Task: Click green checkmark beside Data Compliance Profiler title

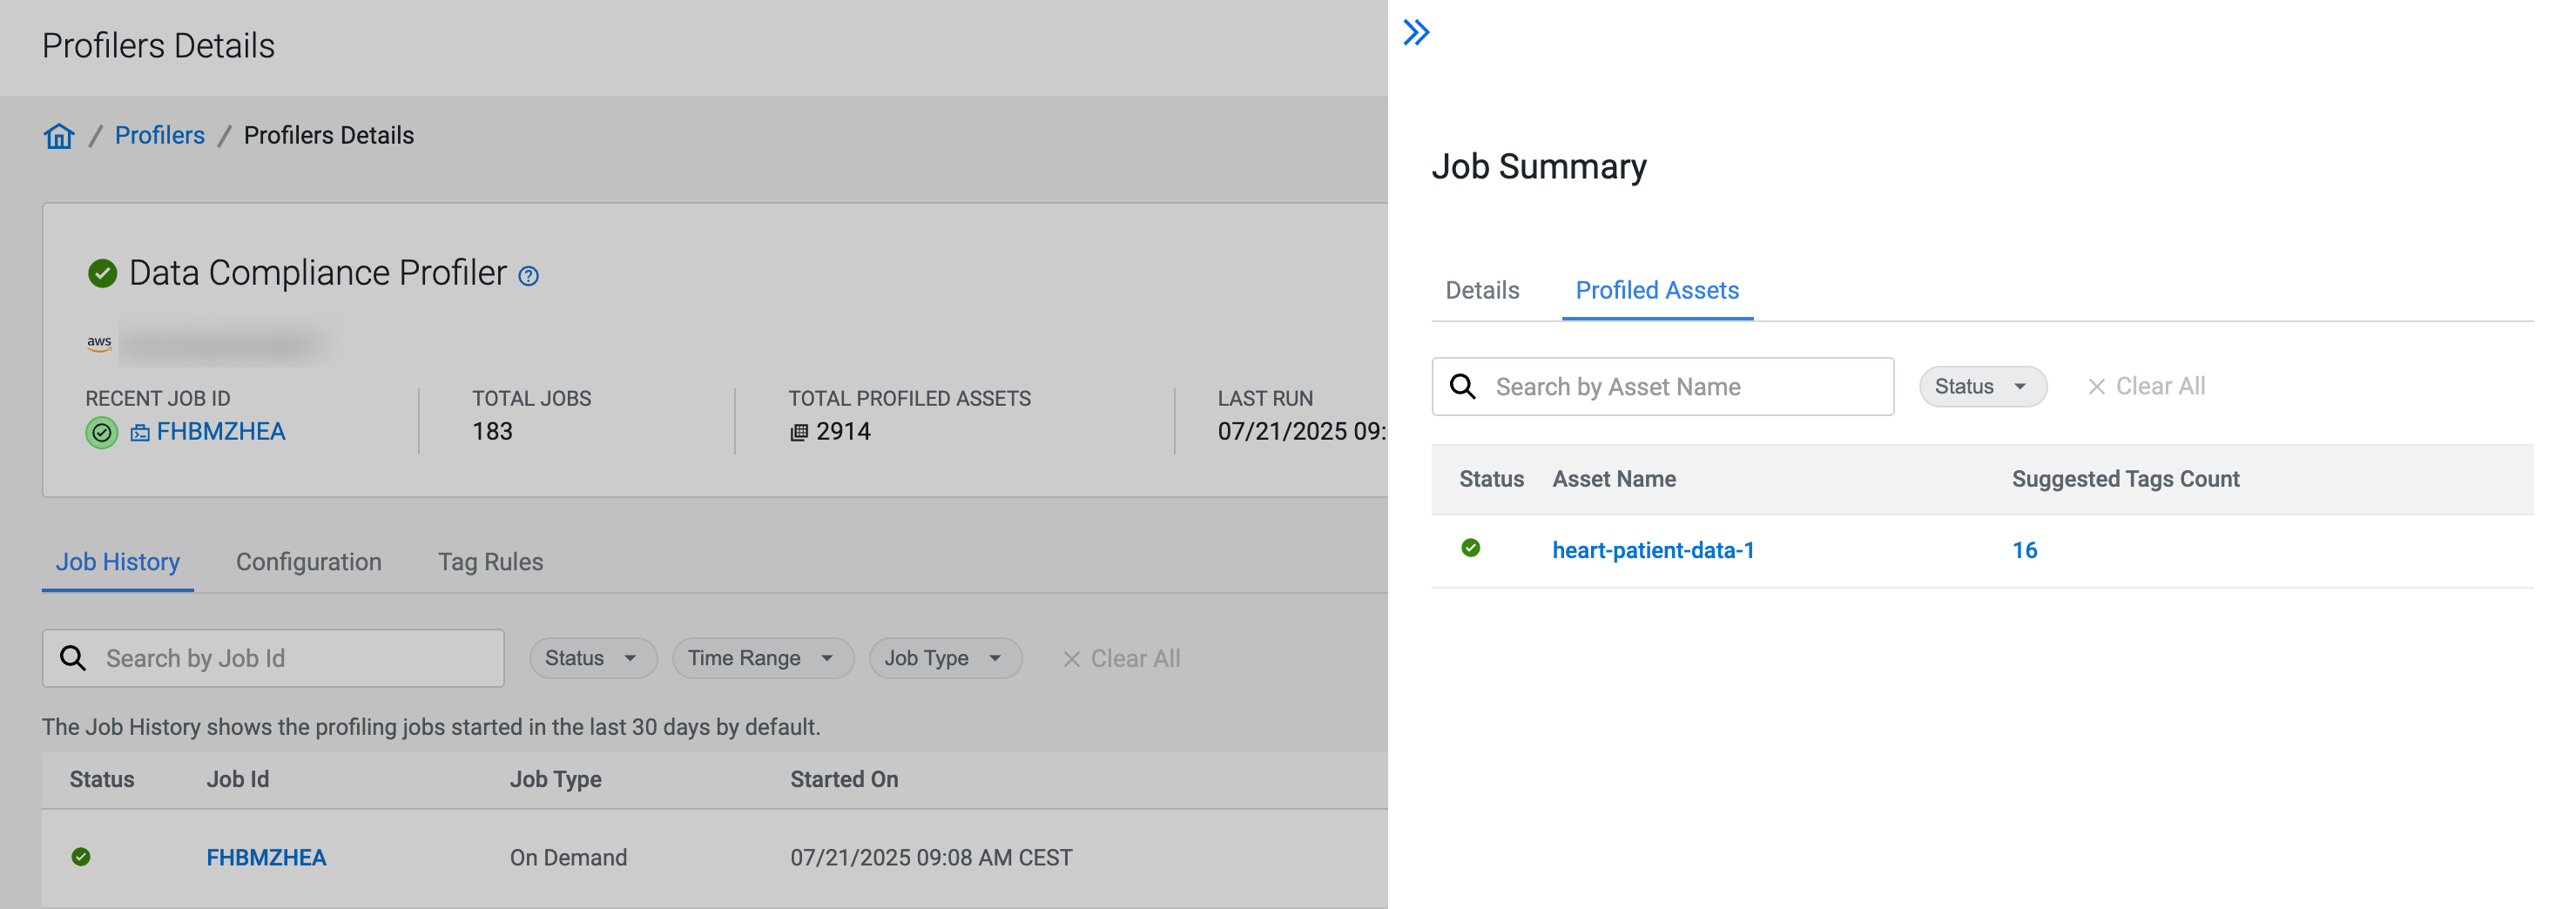Action: (102, 273)
